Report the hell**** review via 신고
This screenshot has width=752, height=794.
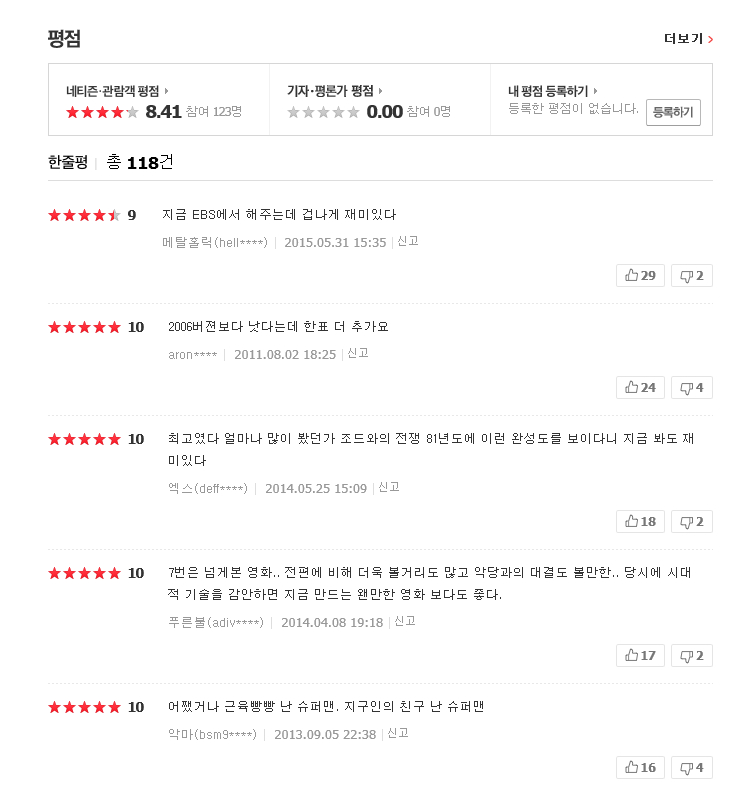pos(408,242)
